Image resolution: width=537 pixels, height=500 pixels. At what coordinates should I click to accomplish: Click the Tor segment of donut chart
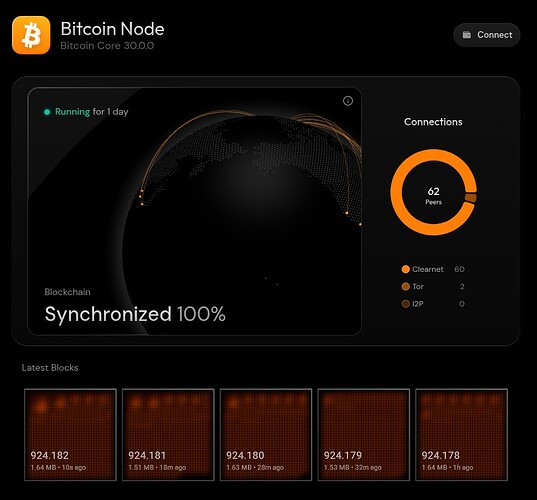click(471, 198)
